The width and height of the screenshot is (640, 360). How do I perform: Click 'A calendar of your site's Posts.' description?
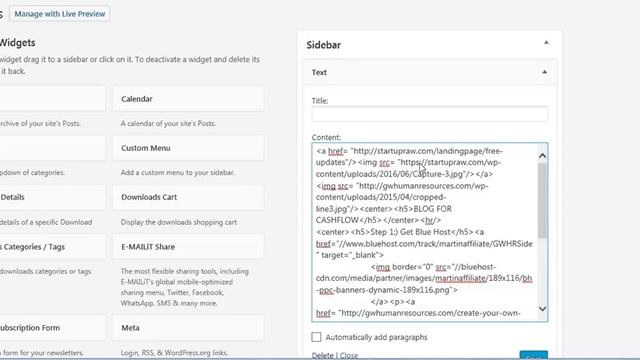[168, 123]
